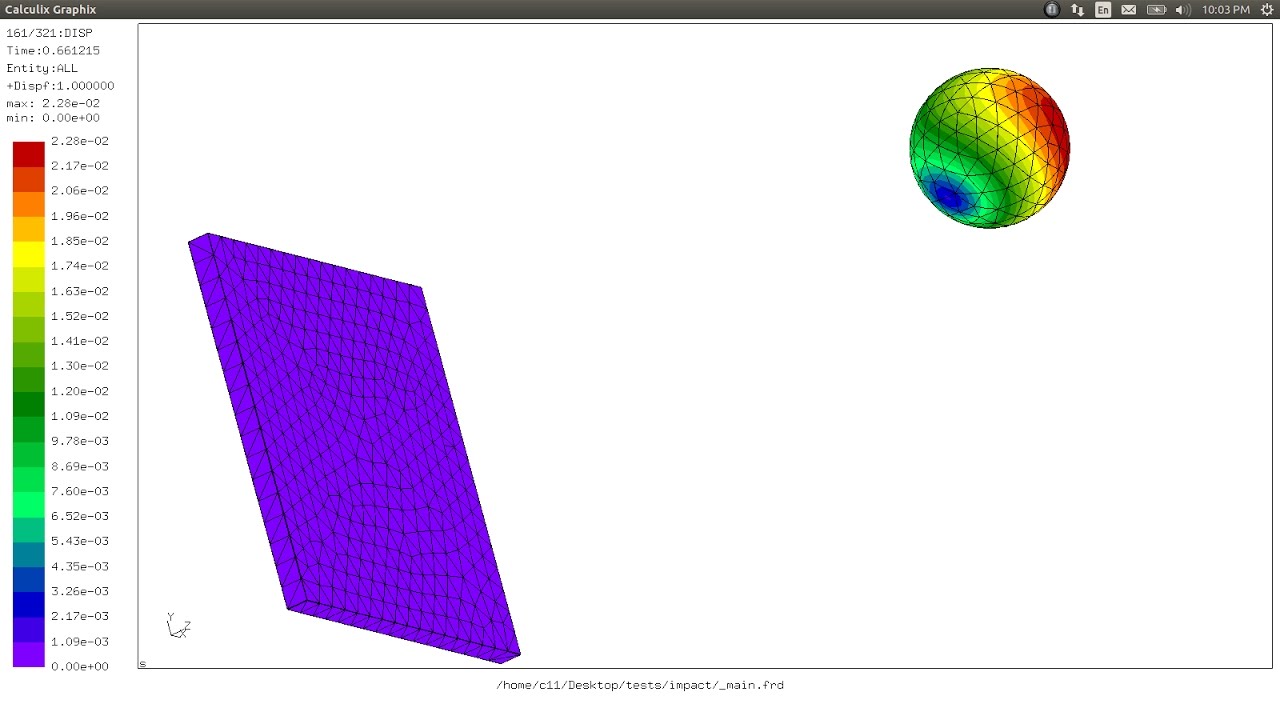
Task: Click the 'Calculix Graphix' window title
Action: pos(50,9)
